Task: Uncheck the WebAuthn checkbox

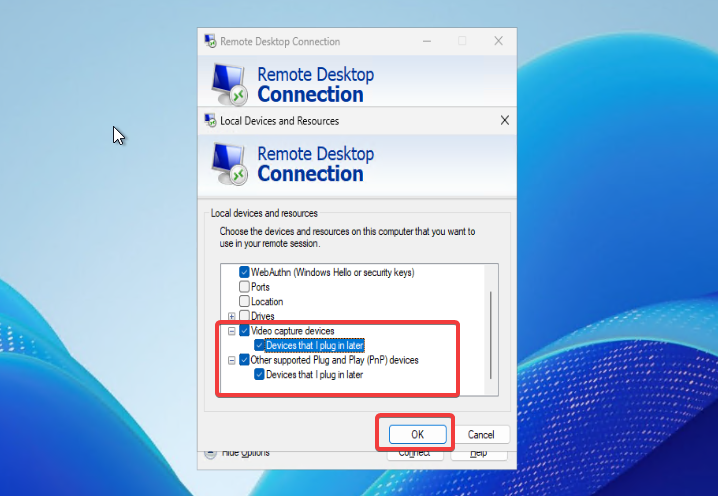Action: tap(244, 272)
